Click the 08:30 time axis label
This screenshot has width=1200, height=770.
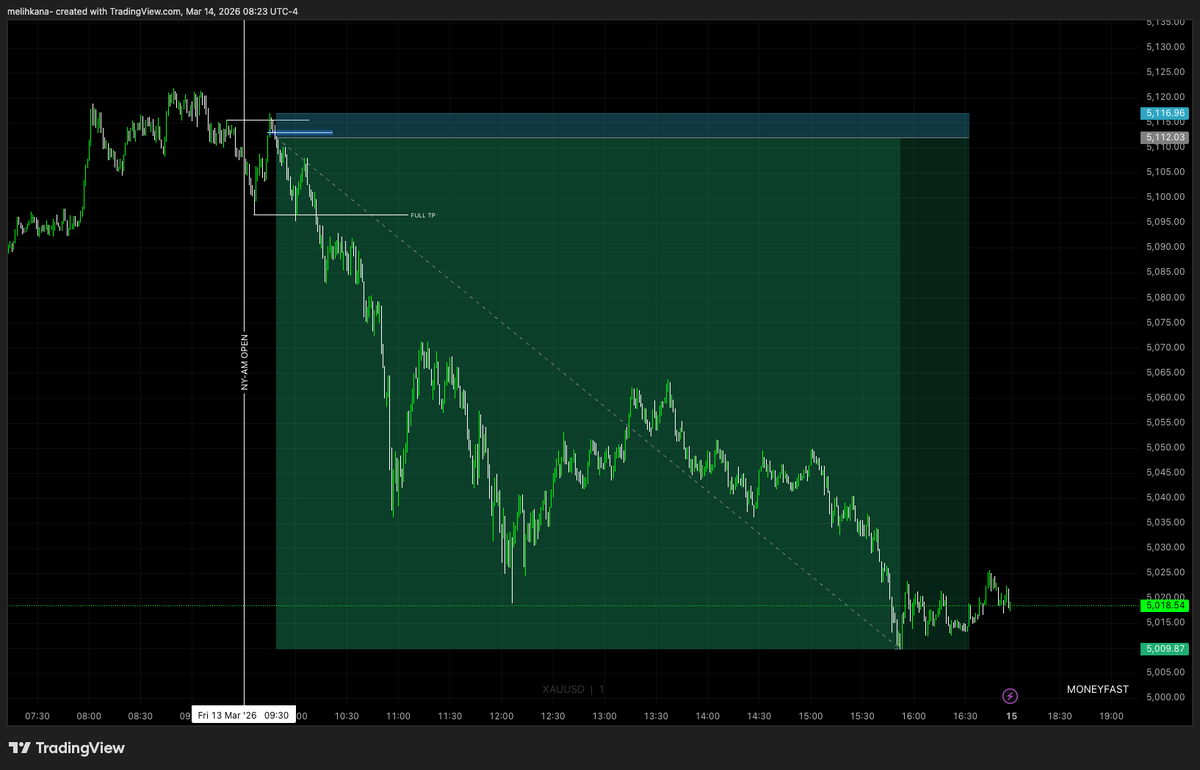140,716
